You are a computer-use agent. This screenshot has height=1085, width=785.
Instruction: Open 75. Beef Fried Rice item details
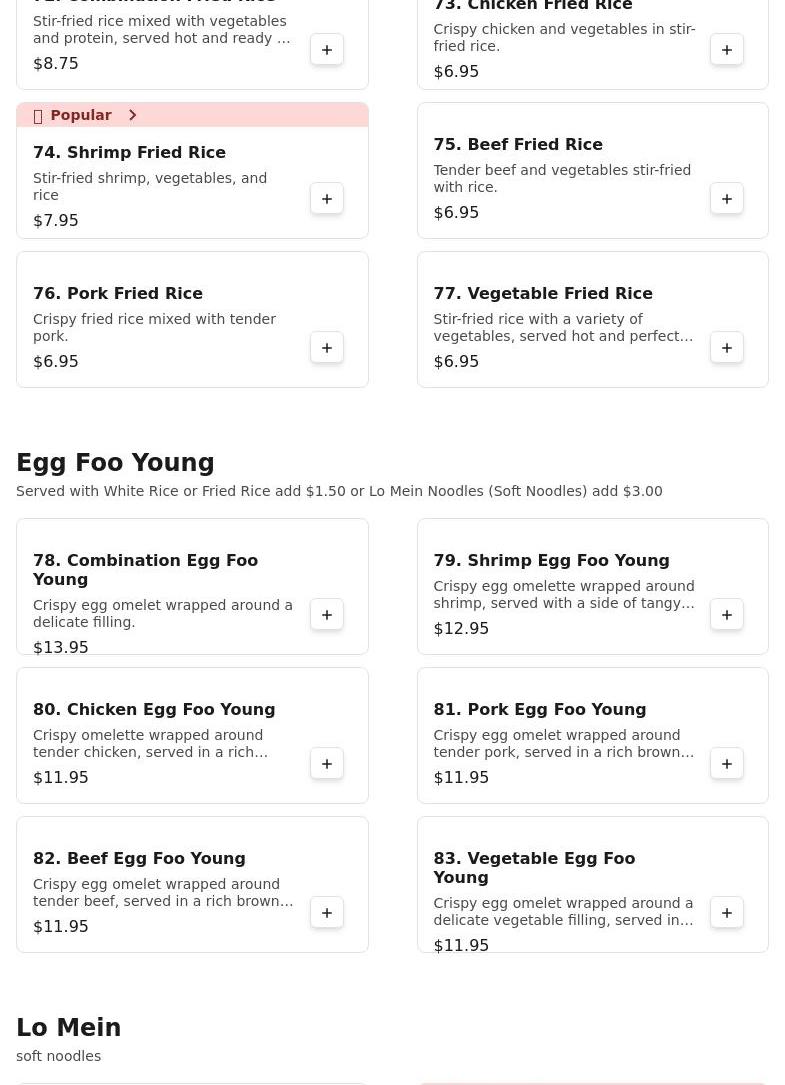click(x=517, y=145)
